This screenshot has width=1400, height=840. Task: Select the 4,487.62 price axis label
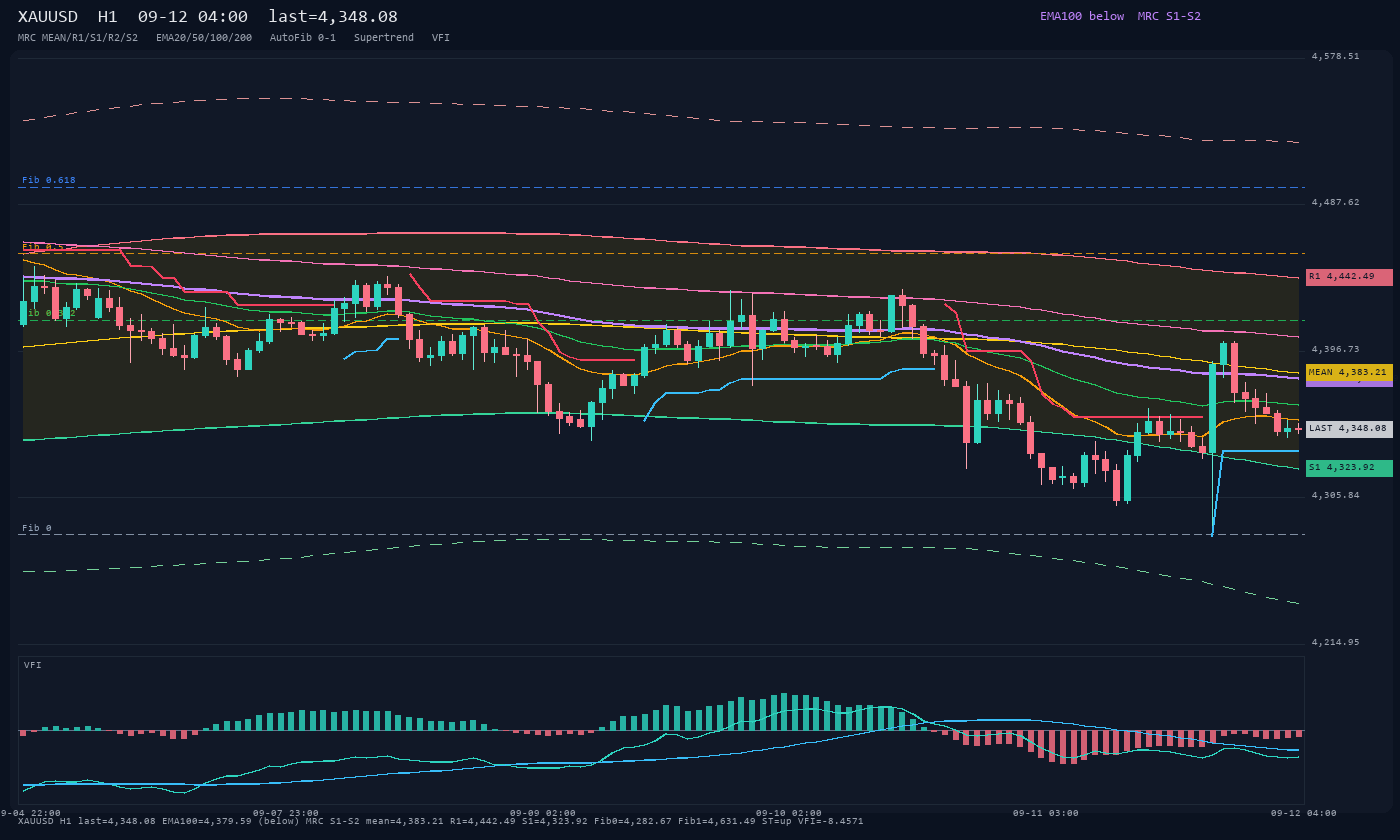[1335, 202]
